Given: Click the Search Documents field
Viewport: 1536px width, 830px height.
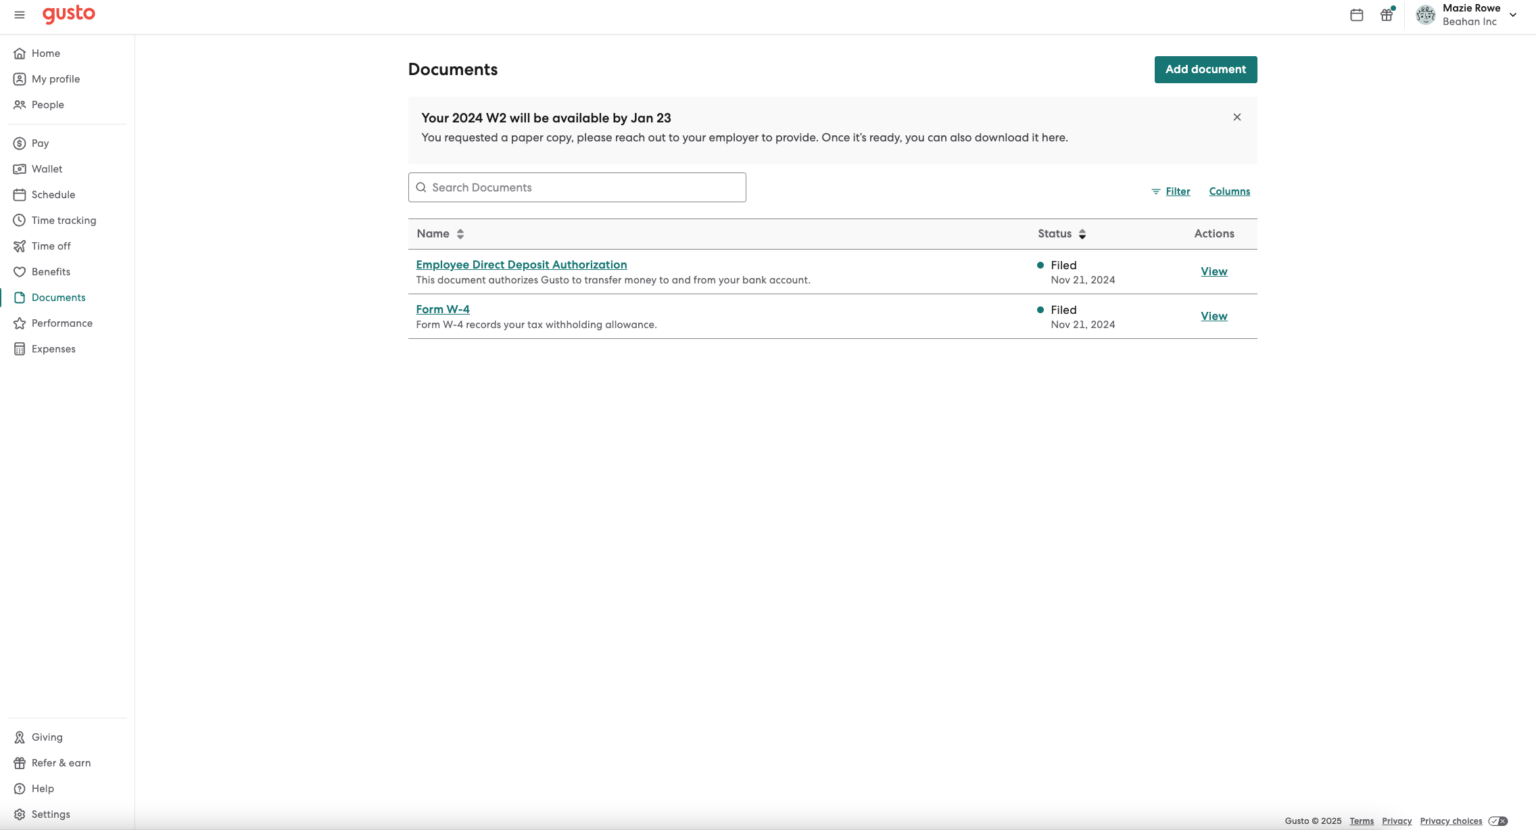Looking at the screenshot, I should (576, 187).
